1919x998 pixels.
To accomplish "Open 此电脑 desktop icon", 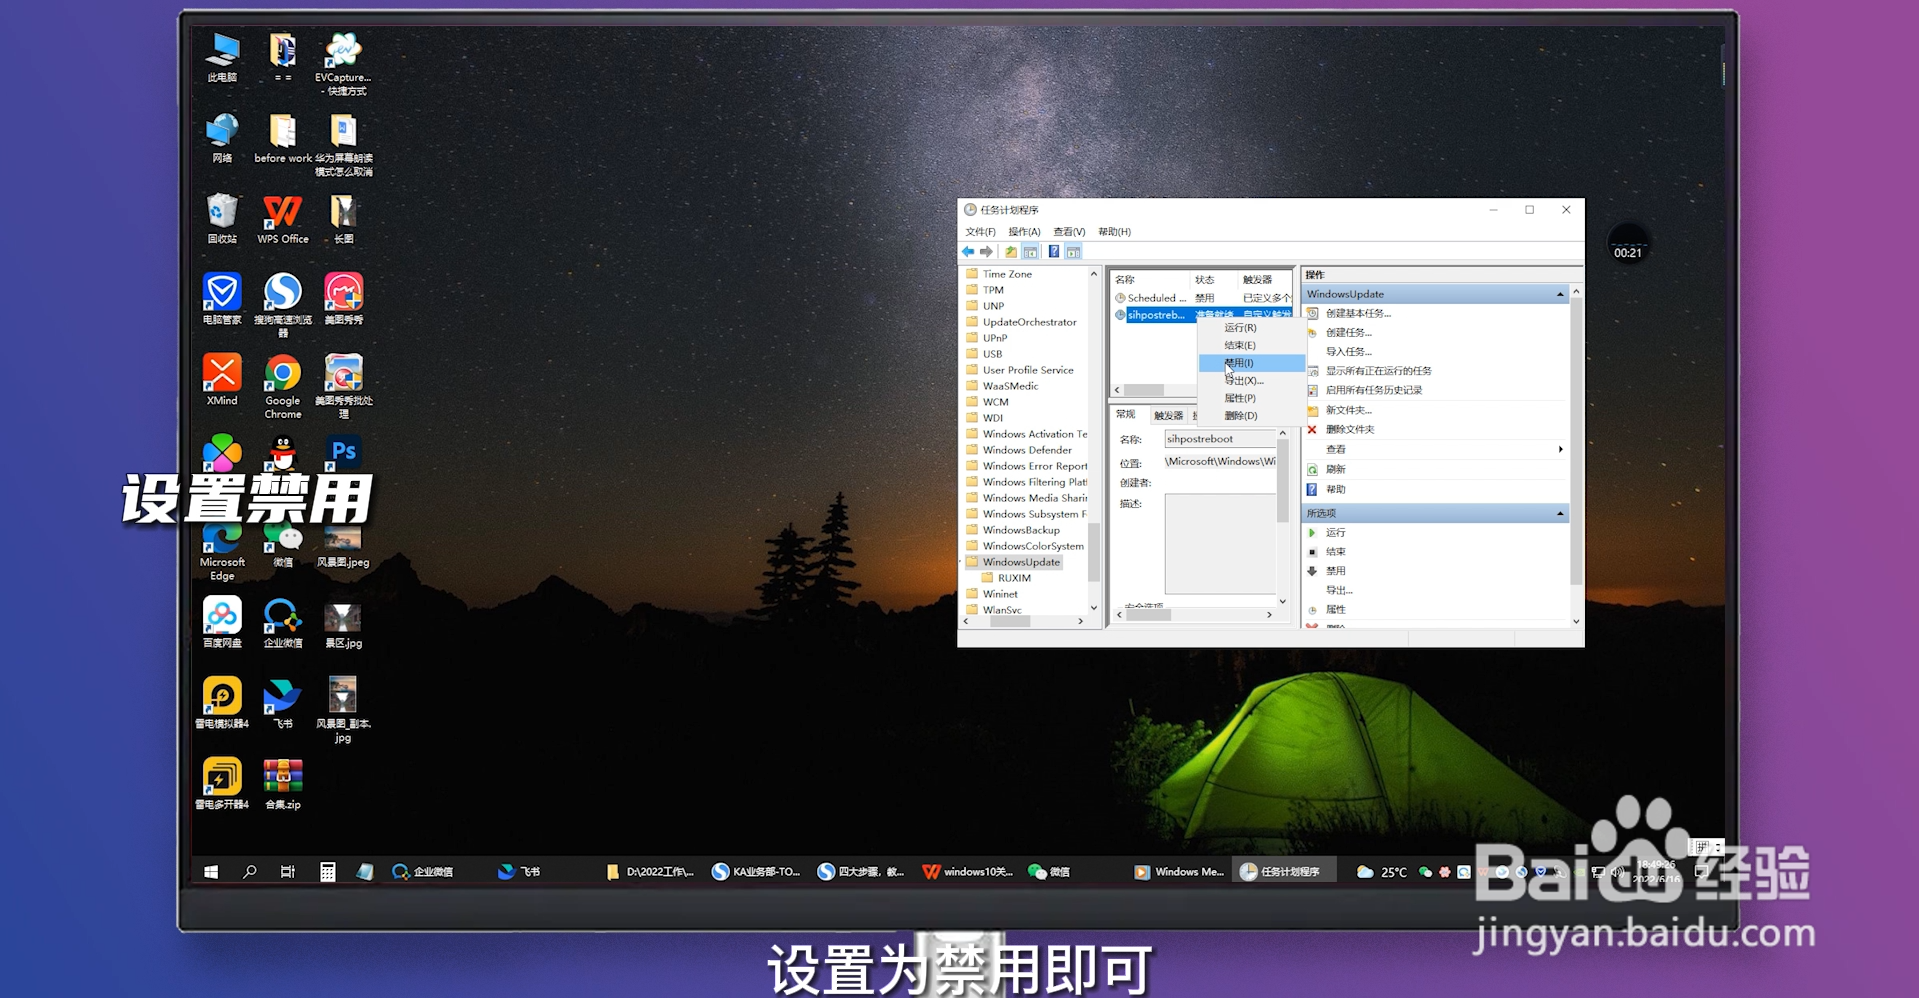I will tap(222, 57).
